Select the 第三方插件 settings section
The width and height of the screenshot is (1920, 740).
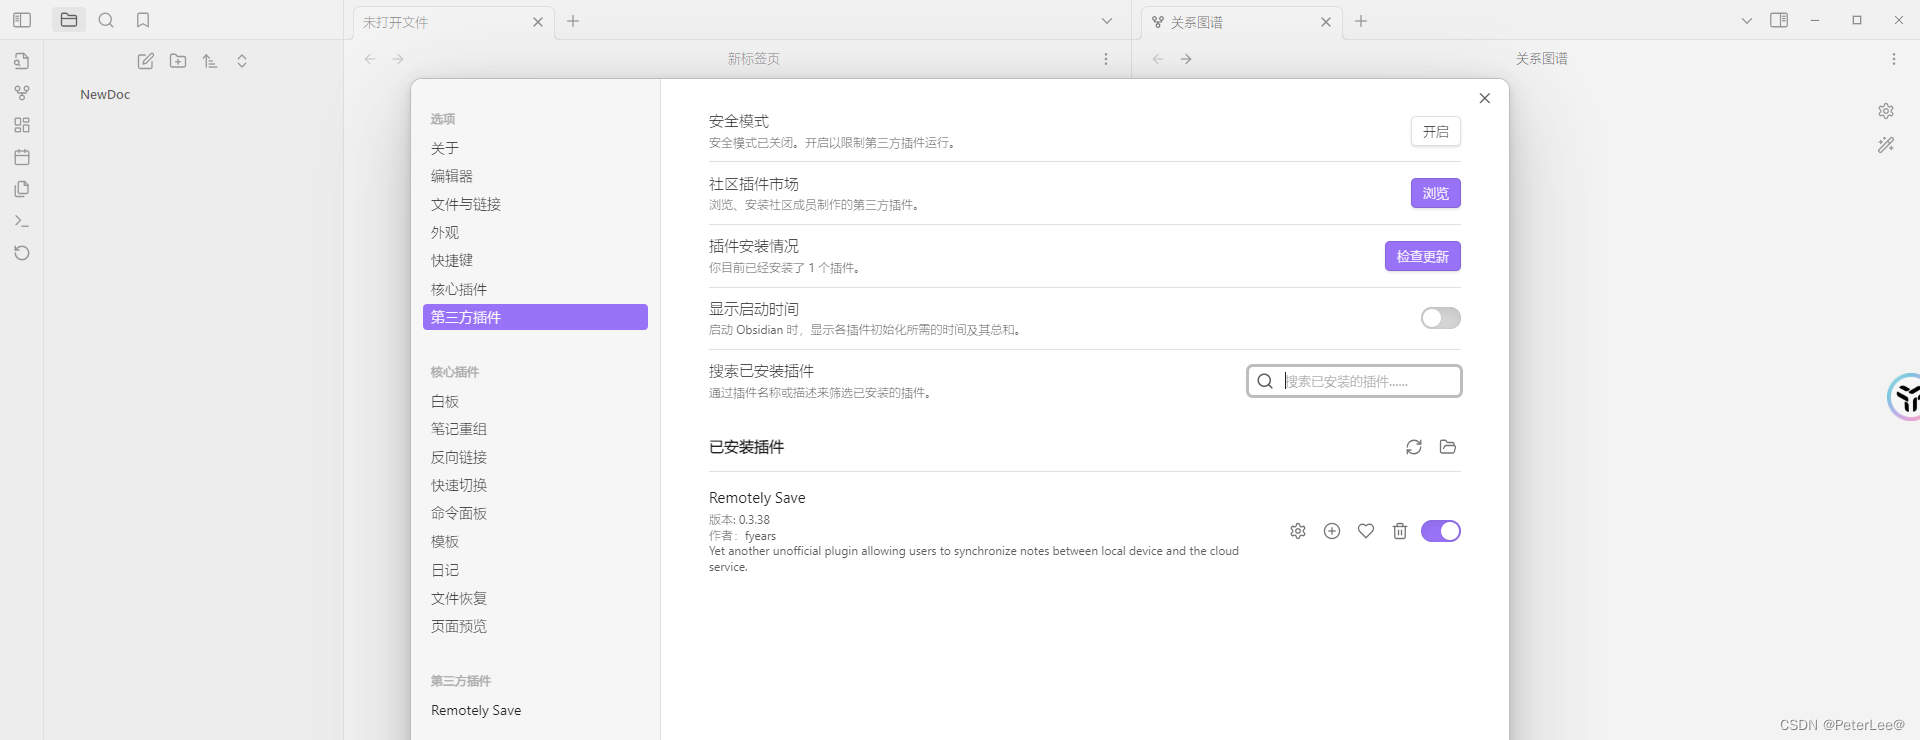(x=535, y=317)
